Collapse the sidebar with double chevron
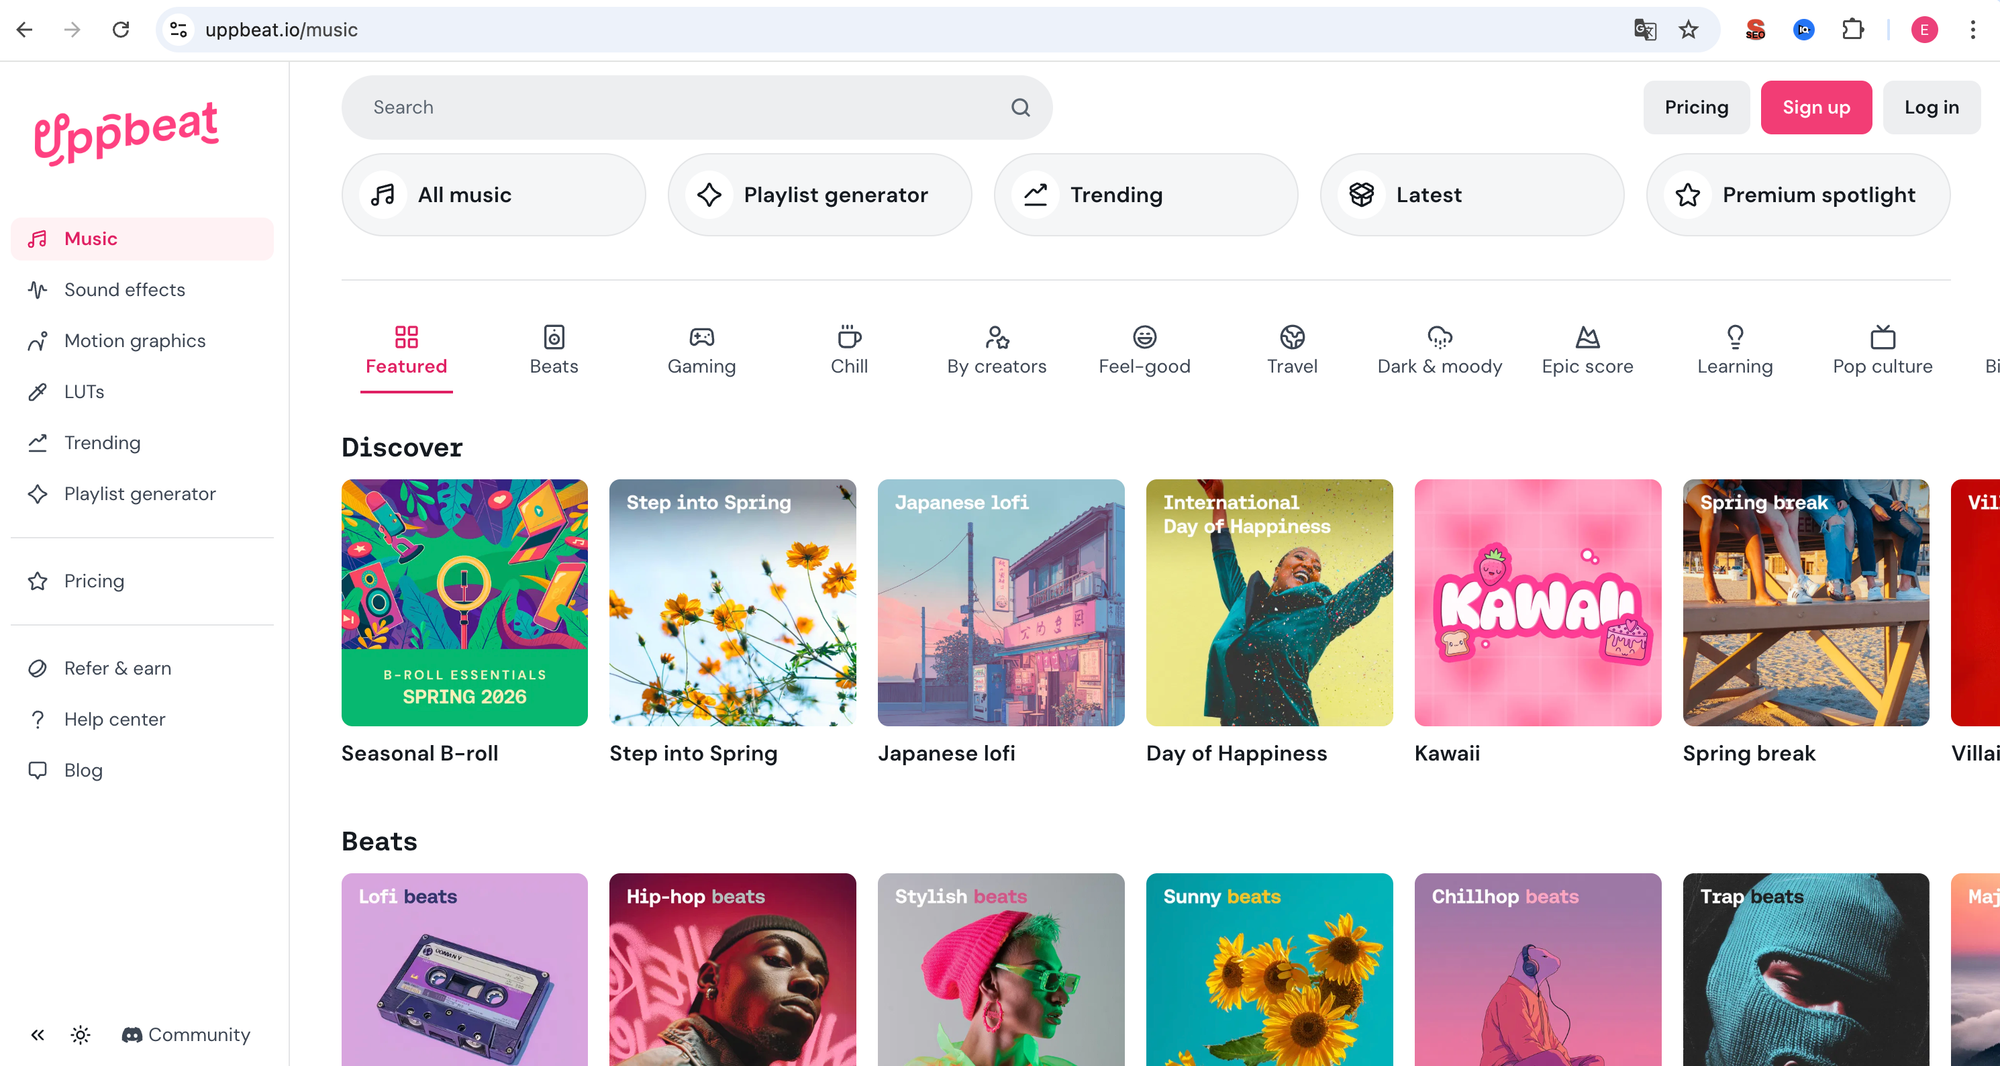2000x1066 pixels. click(x=37, y=1035)
